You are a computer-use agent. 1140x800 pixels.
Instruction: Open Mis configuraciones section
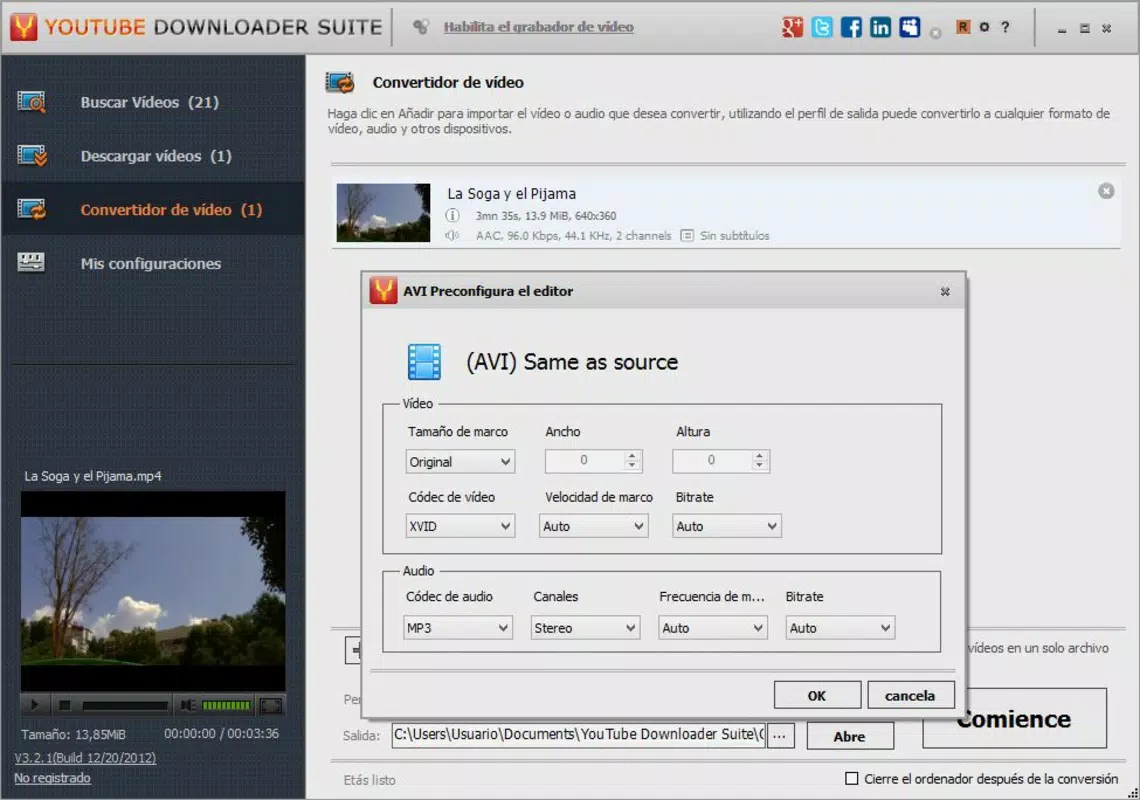(x=153, y=263)
